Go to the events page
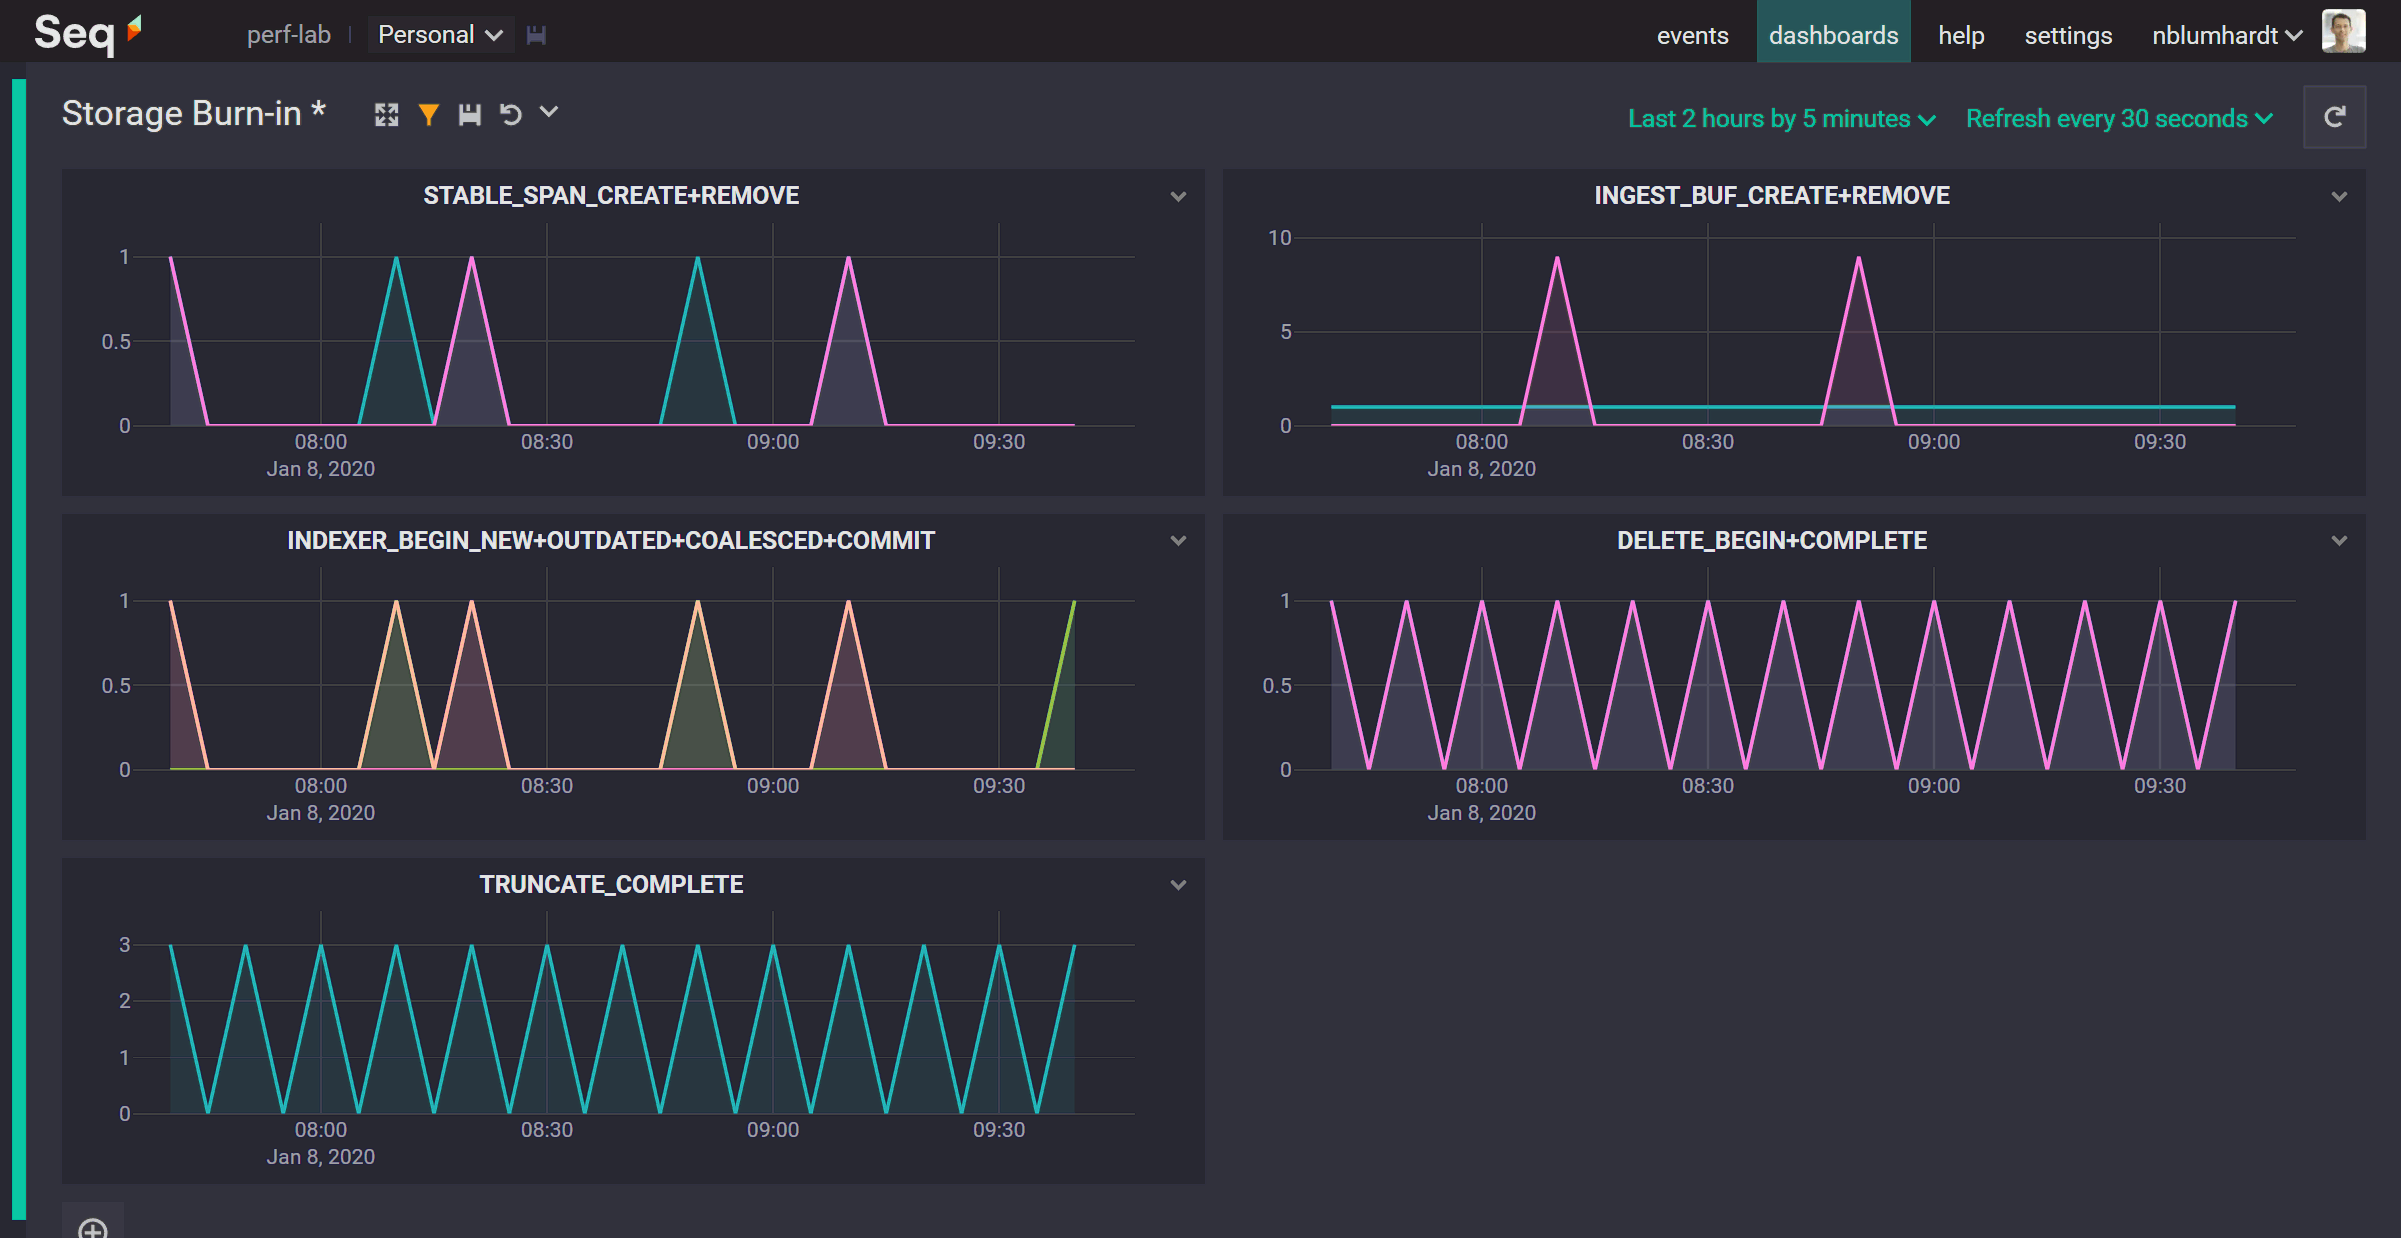This screenshot has height=1238, width=2401. 1692,35
